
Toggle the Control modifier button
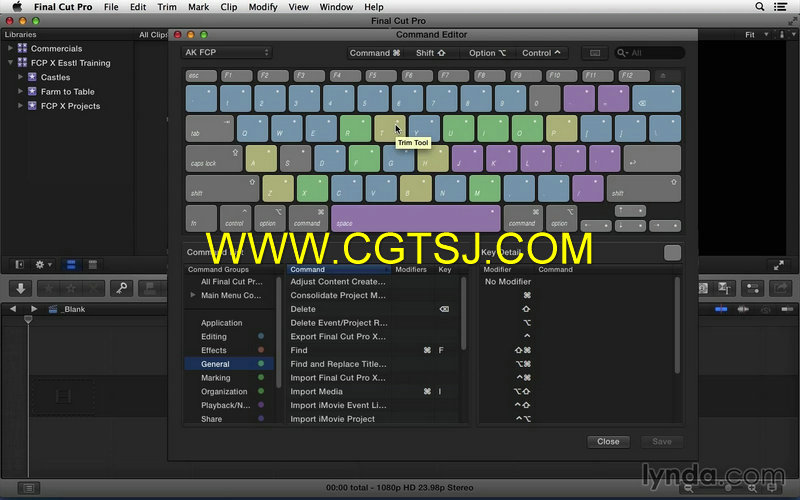[541, 53]
